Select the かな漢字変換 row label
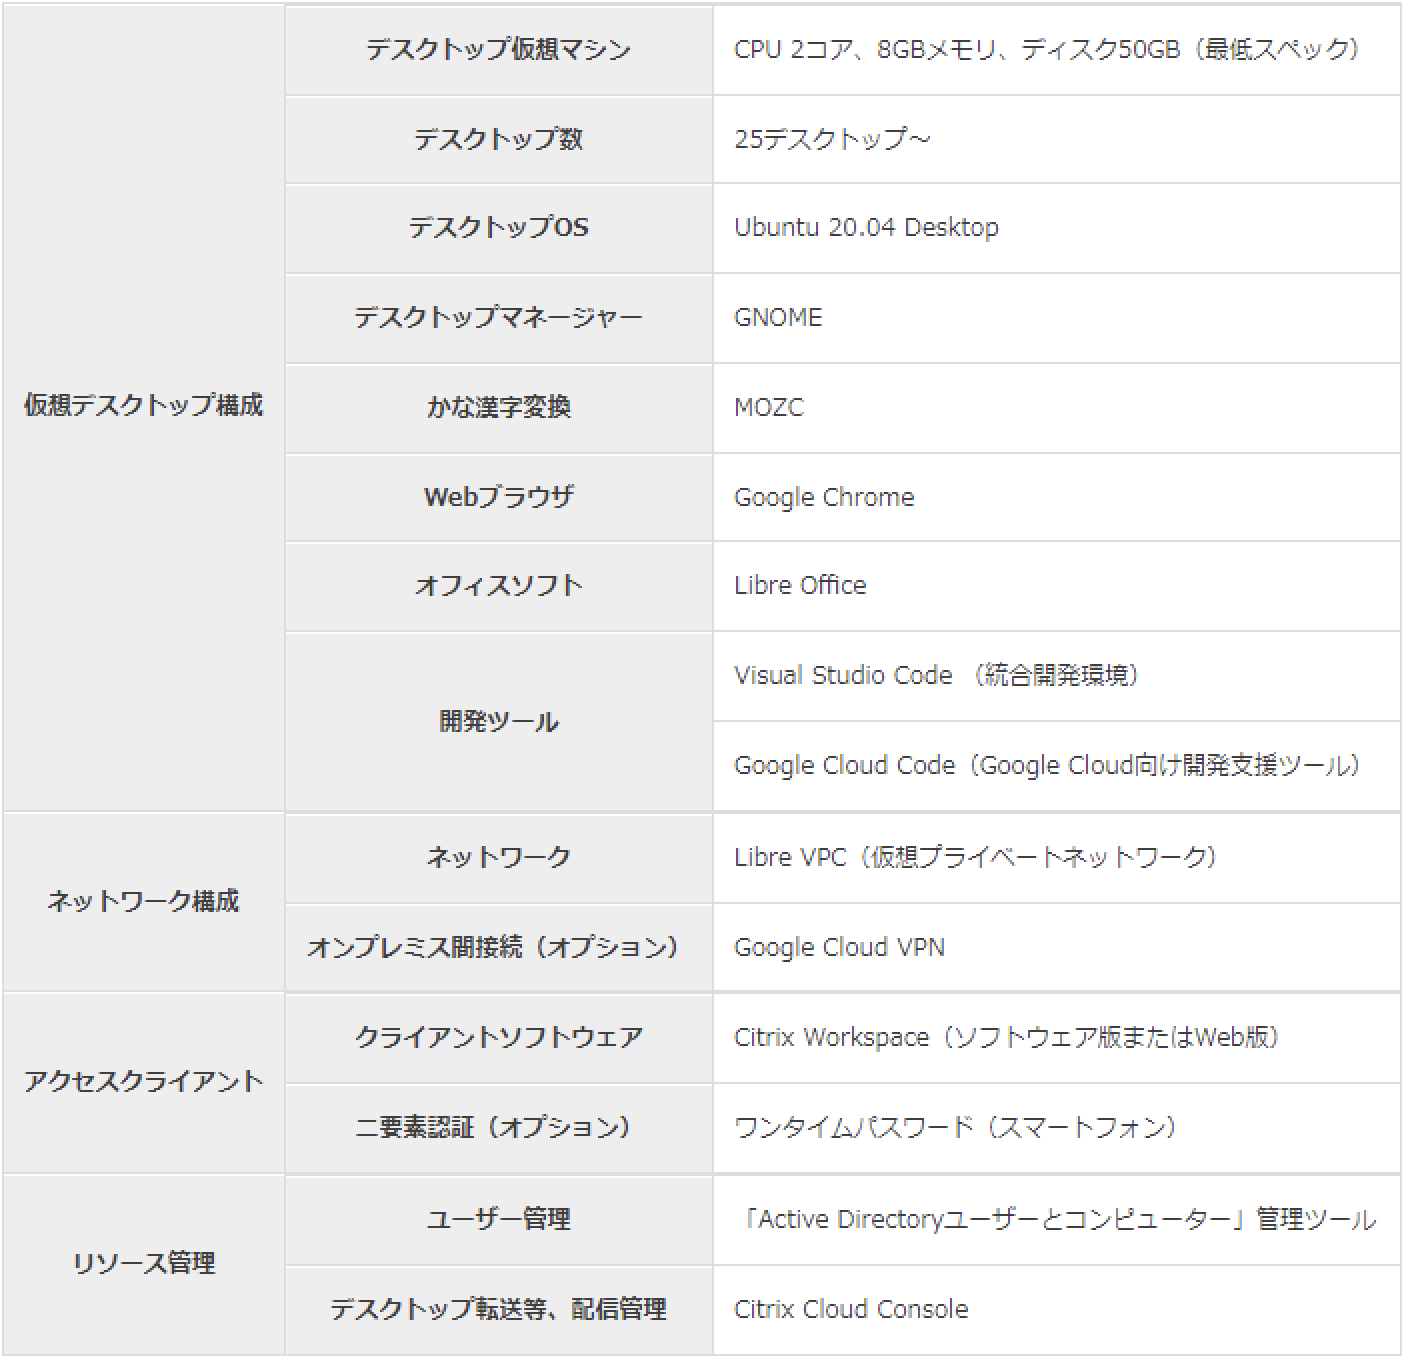Screen dimensions: 1406x1360 (x=498, y=407)
